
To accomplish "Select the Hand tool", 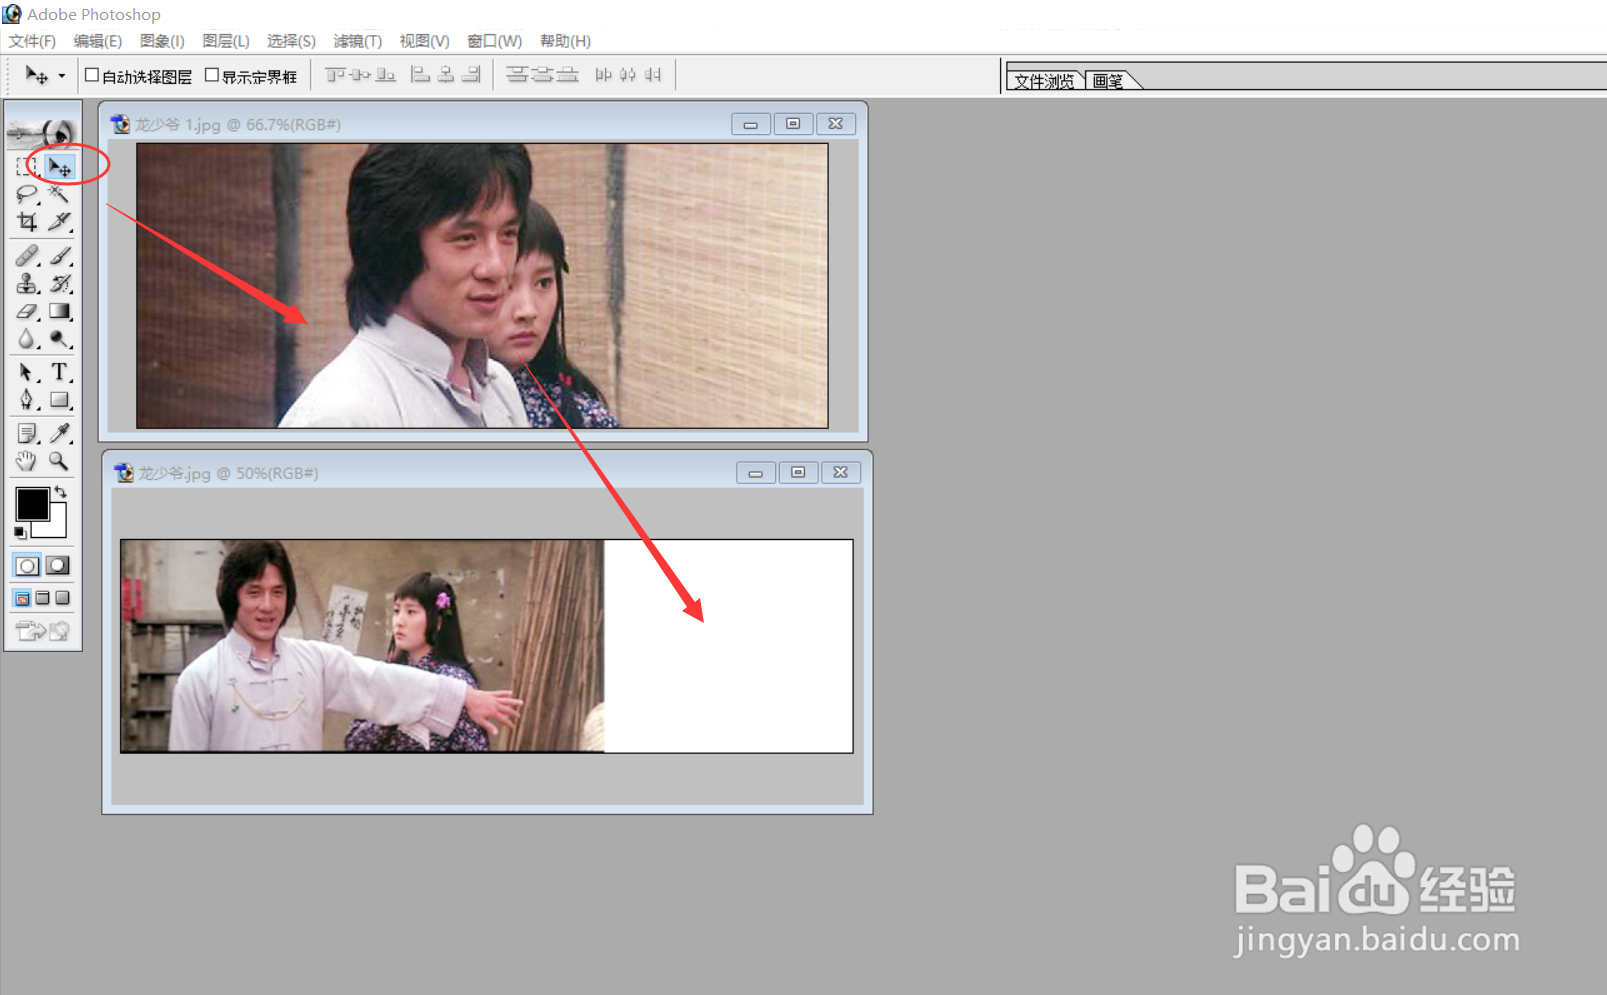I will tap(27, 461).
